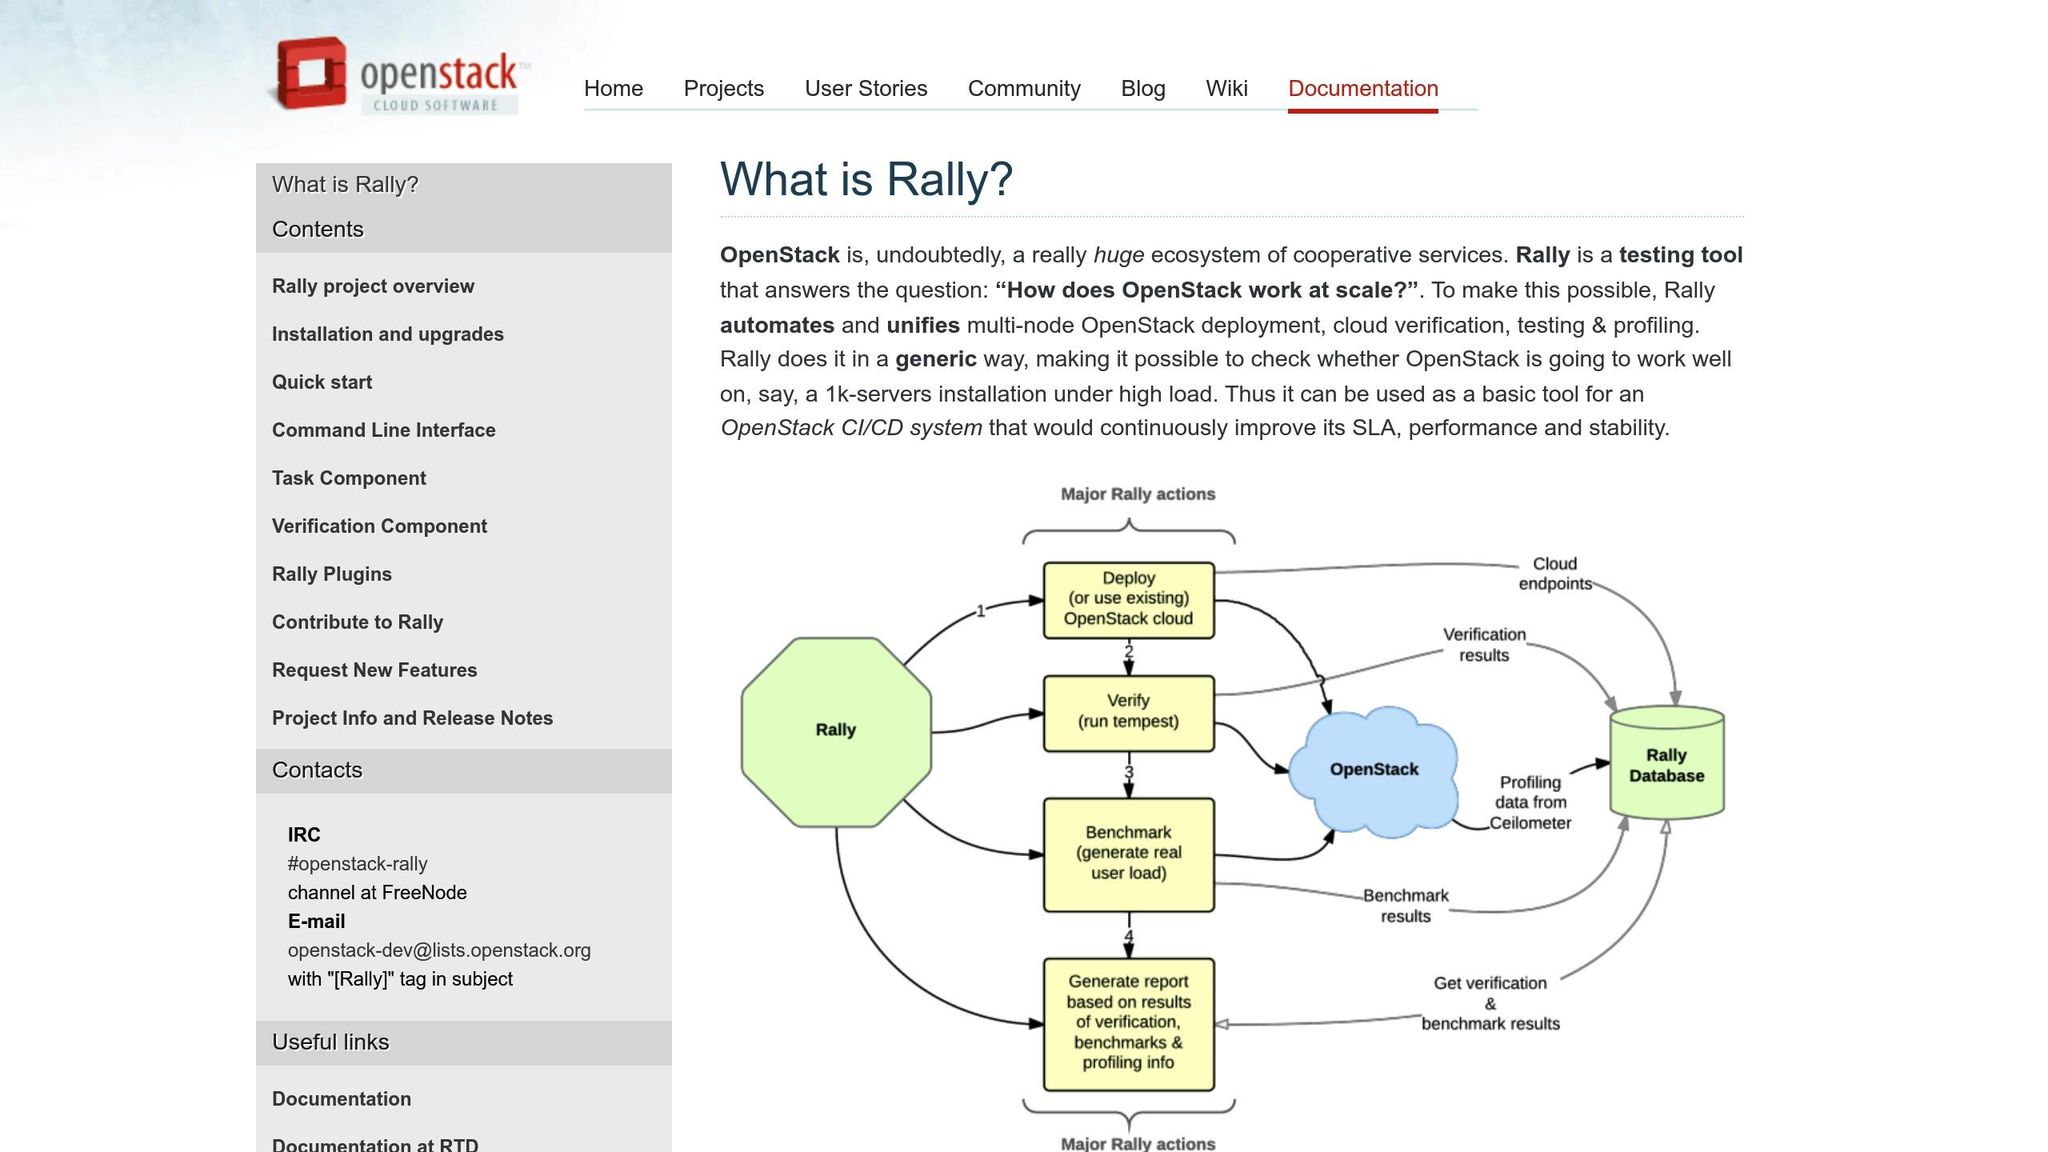
Task: Select the Community nav item
Action: pos(1024,88)
